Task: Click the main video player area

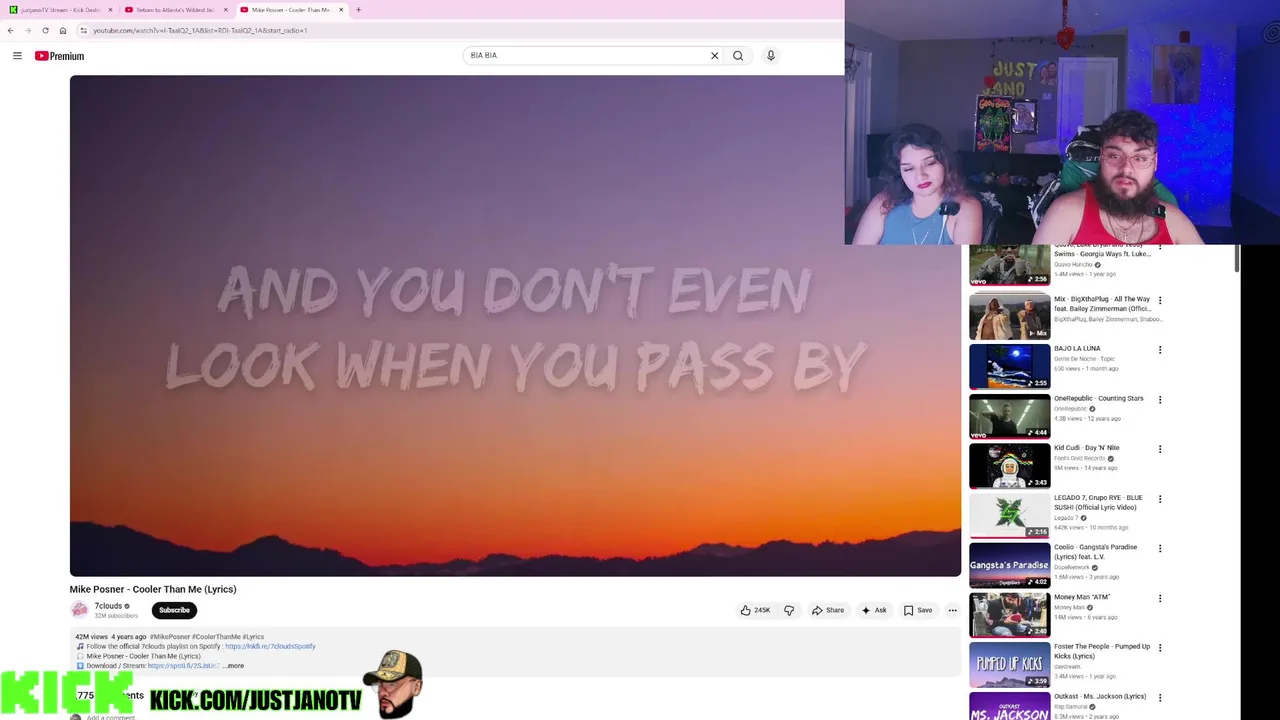Action: pos(515,326)
